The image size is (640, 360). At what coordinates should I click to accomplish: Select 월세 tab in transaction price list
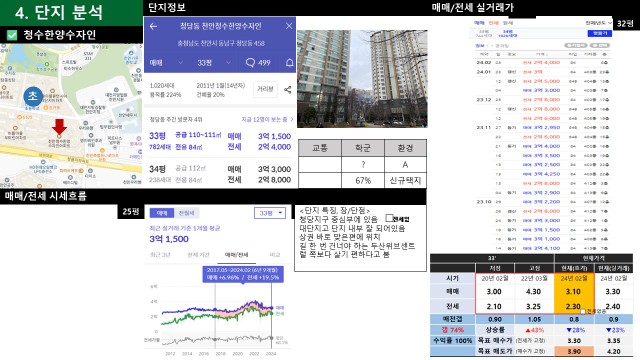pyautogui.click(x=508, y=23)
